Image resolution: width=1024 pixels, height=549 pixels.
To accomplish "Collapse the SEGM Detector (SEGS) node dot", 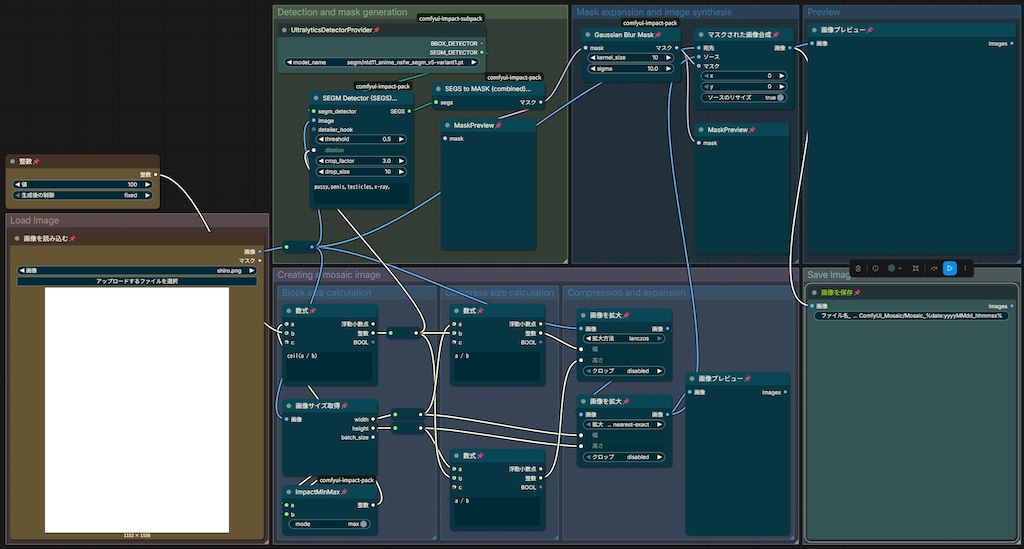I will pos(316,98).
